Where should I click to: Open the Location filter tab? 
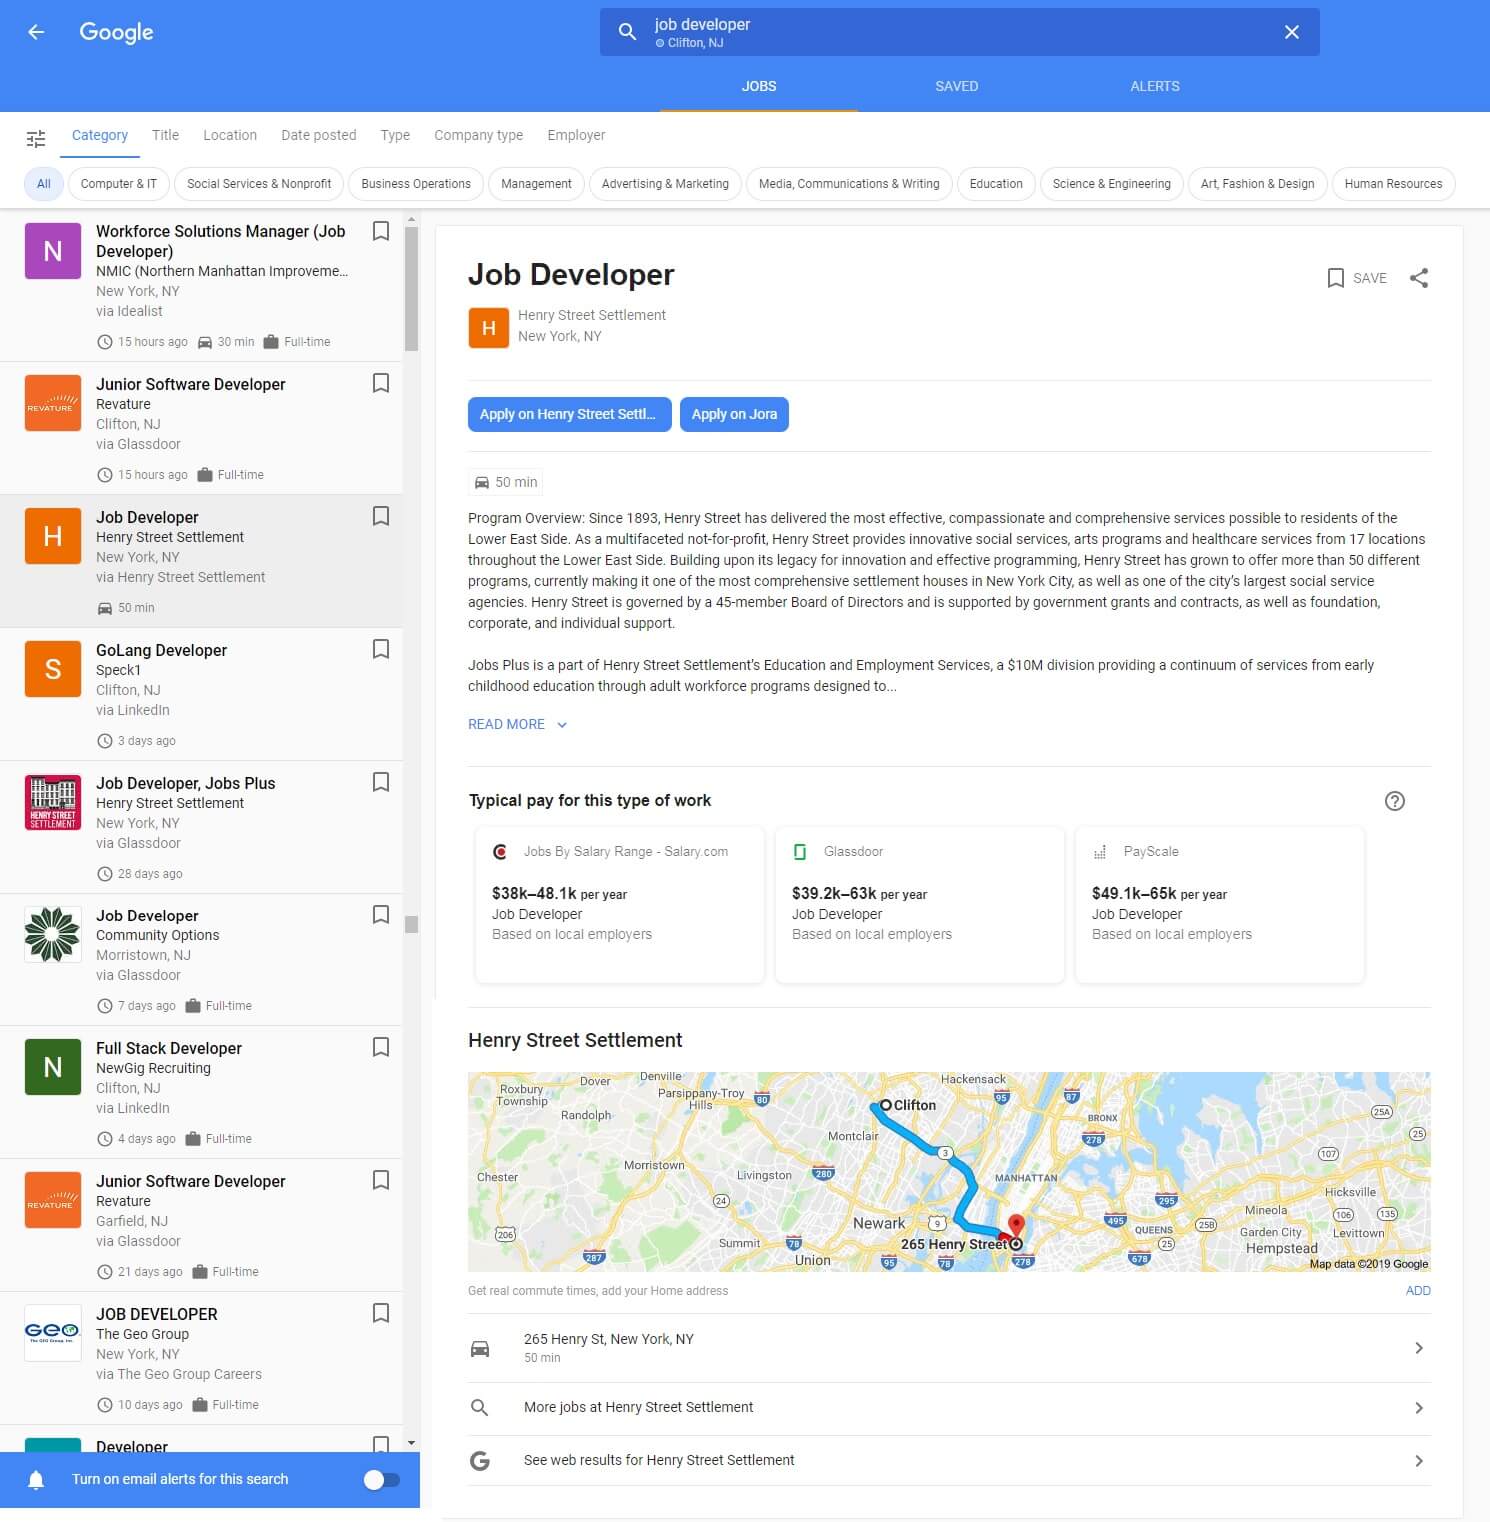[230, 135]
